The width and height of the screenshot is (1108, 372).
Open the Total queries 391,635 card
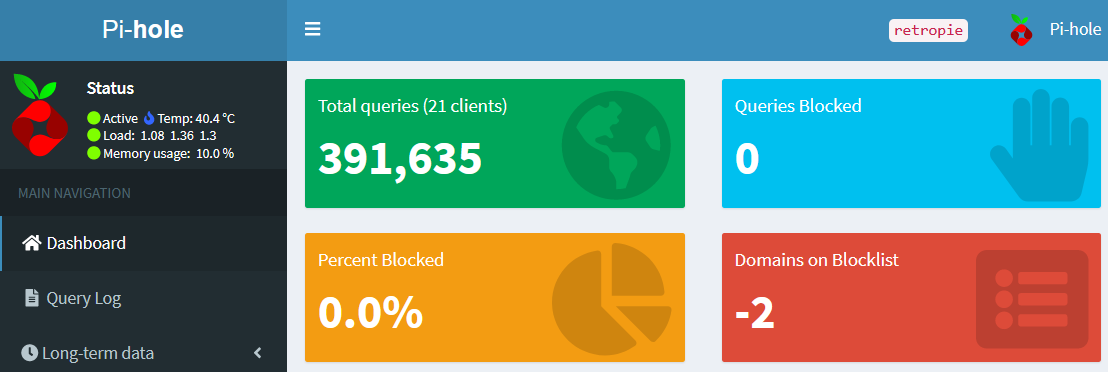[x=495, y=144]
